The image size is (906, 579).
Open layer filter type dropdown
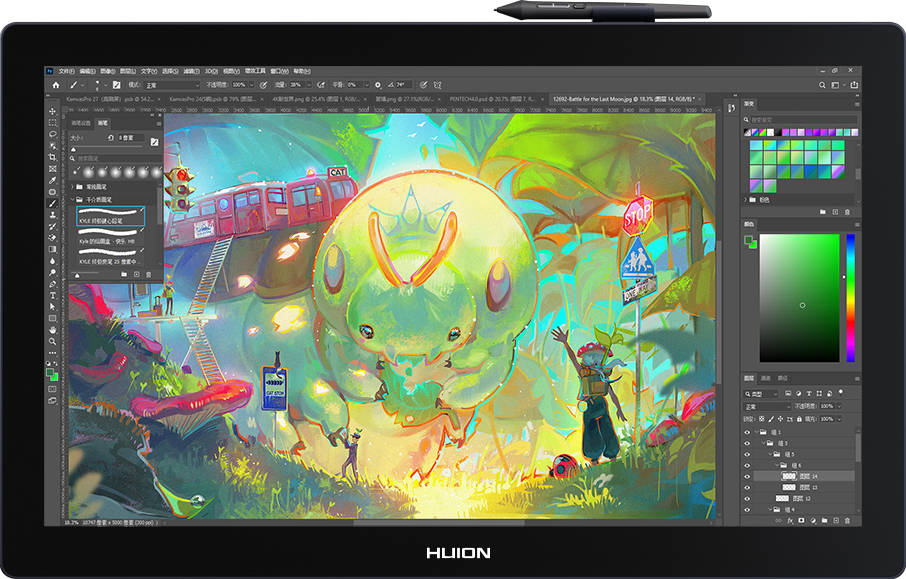point(762,394)
